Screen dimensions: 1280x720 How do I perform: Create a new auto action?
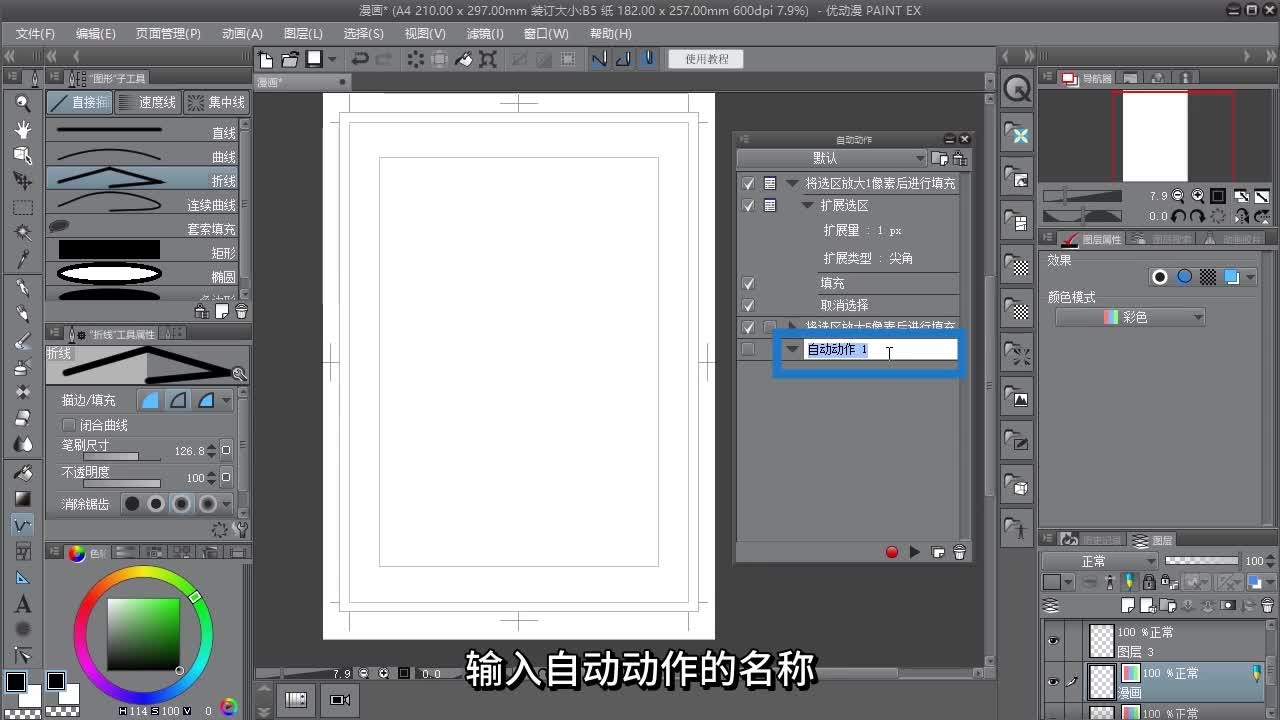coord(938,552)
